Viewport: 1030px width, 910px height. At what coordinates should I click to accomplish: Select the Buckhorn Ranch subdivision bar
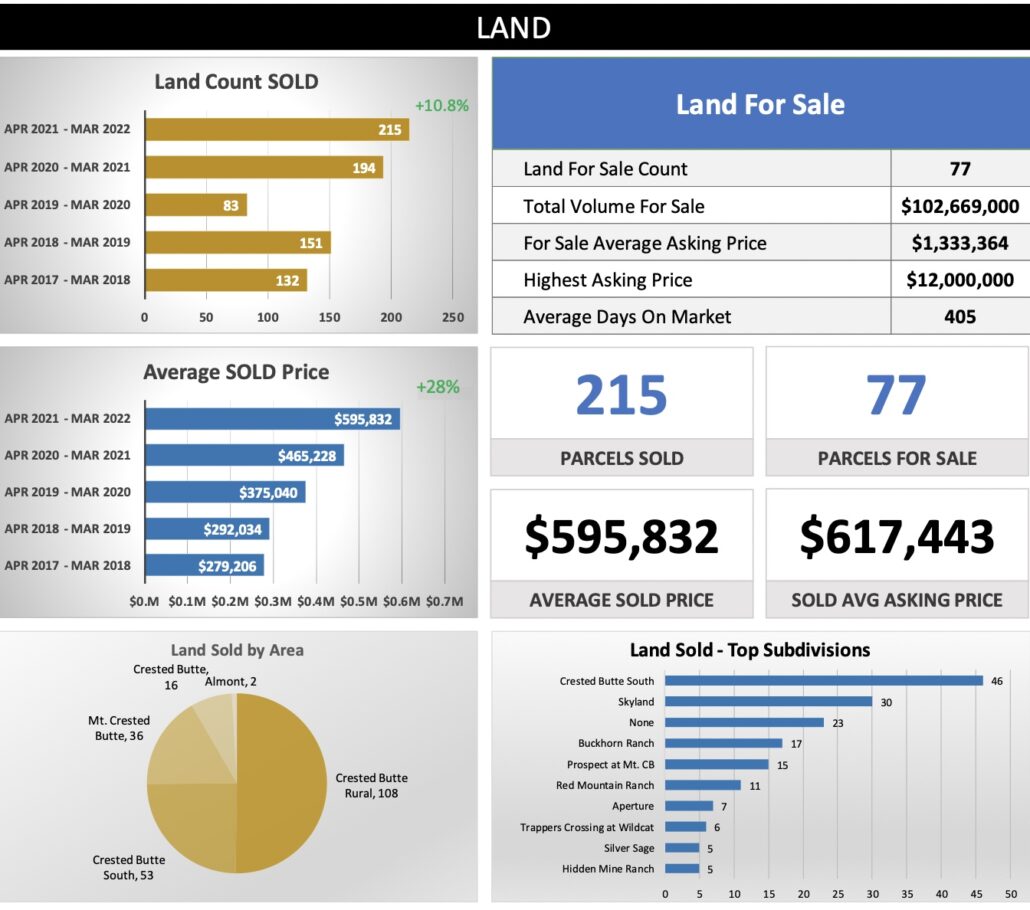(723, 743)
